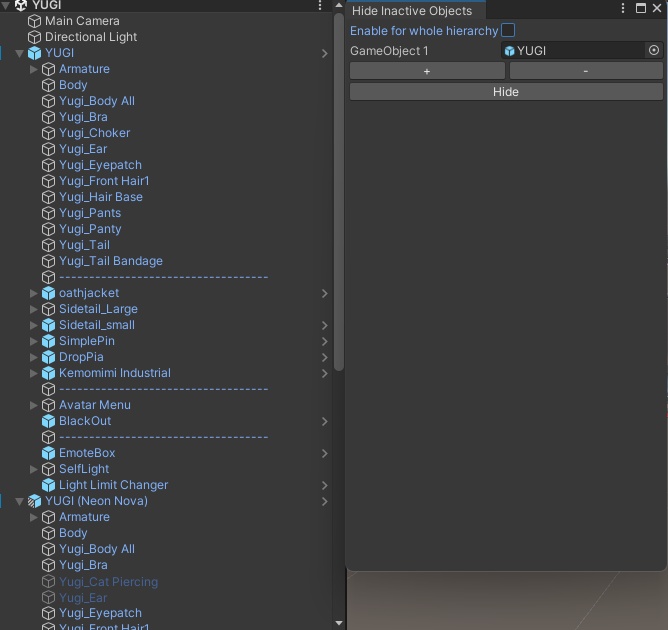
Task: Select the Yugi_Panty row
Action: click(166, 229)
